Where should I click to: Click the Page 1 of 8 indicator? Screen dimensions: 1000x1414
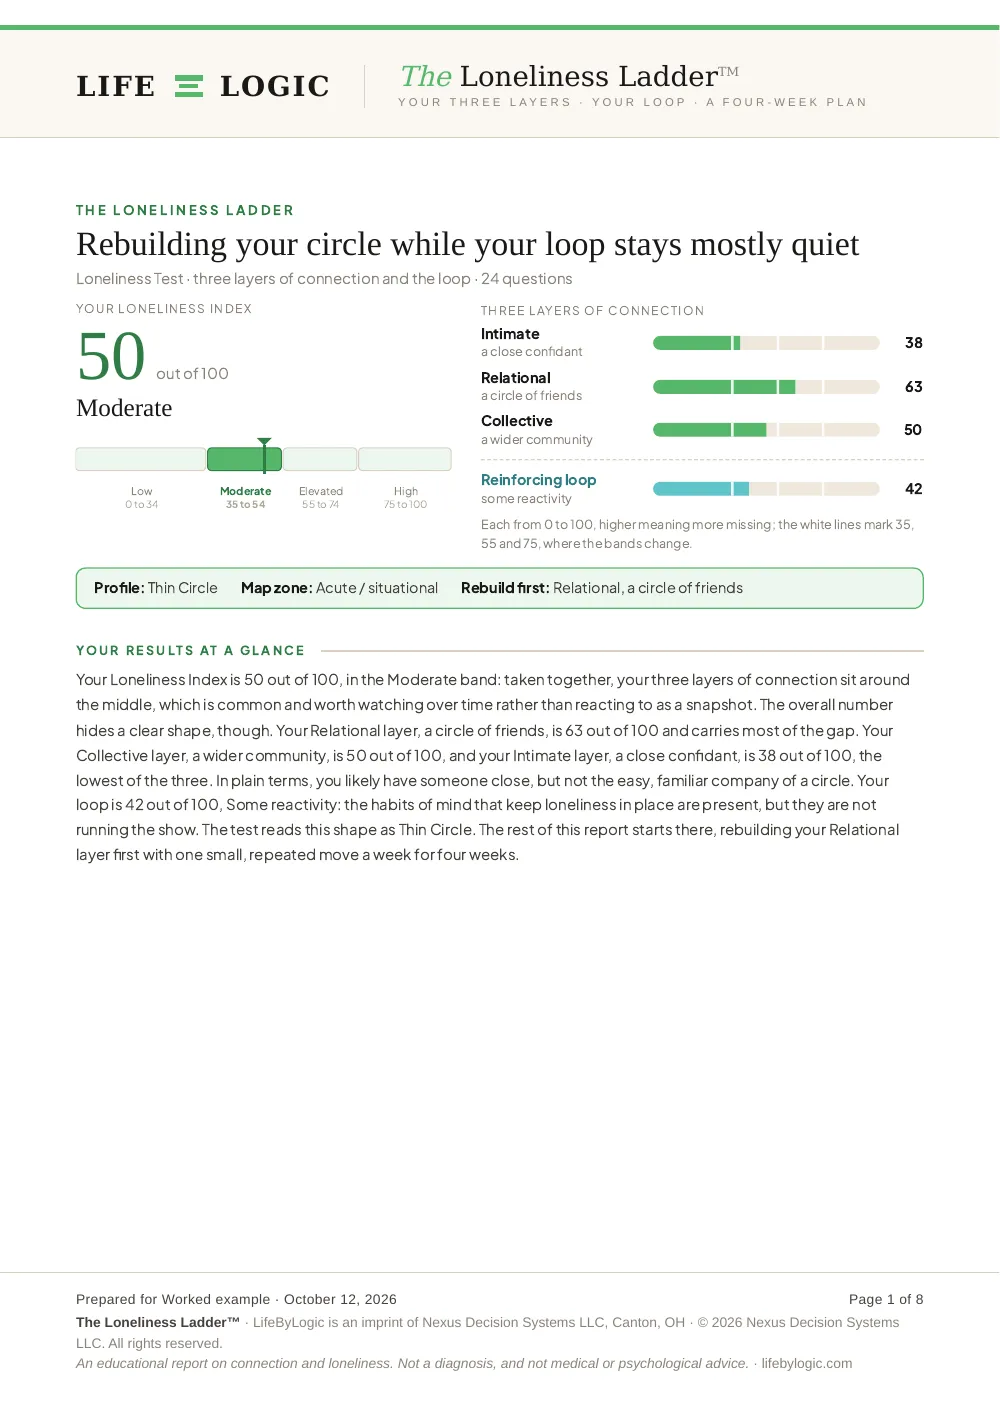[x=886, y=1299]
